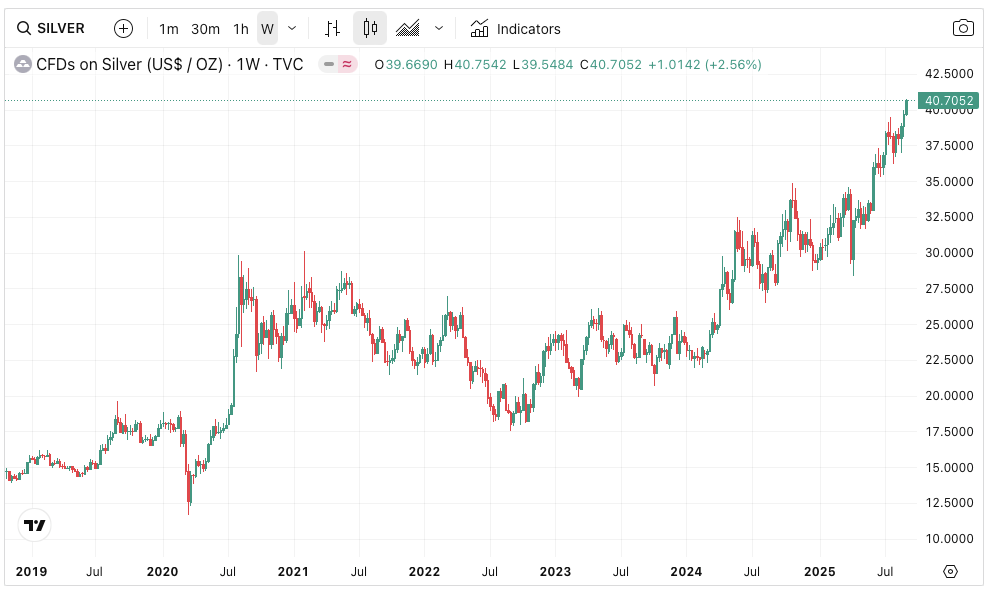
Task: Open the Indicators panel
Action: pyautogui.click(x=515, y=28)
